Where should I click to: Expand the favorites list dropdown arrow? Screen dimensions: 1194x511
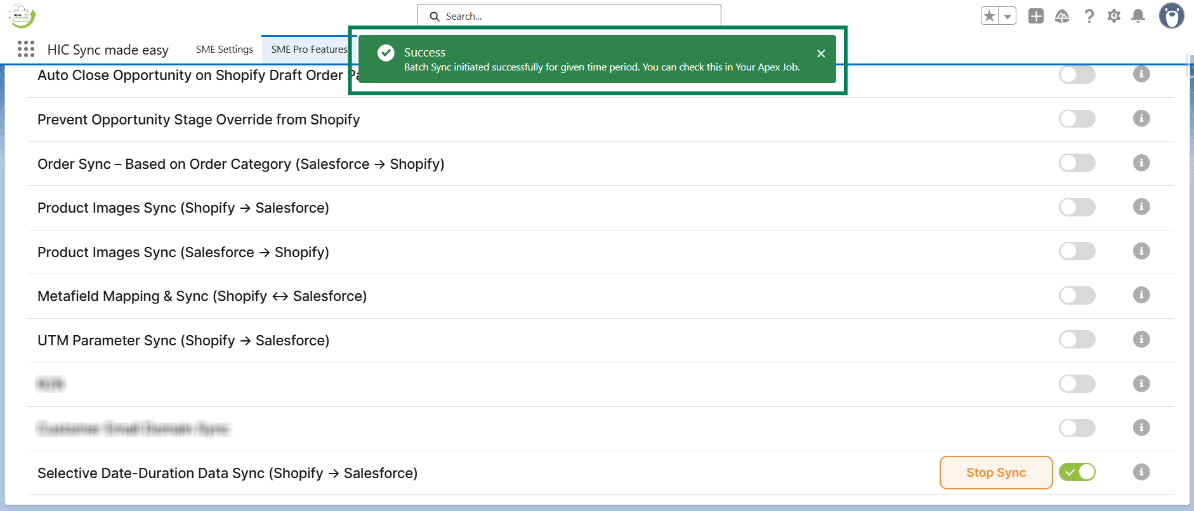1007,16
